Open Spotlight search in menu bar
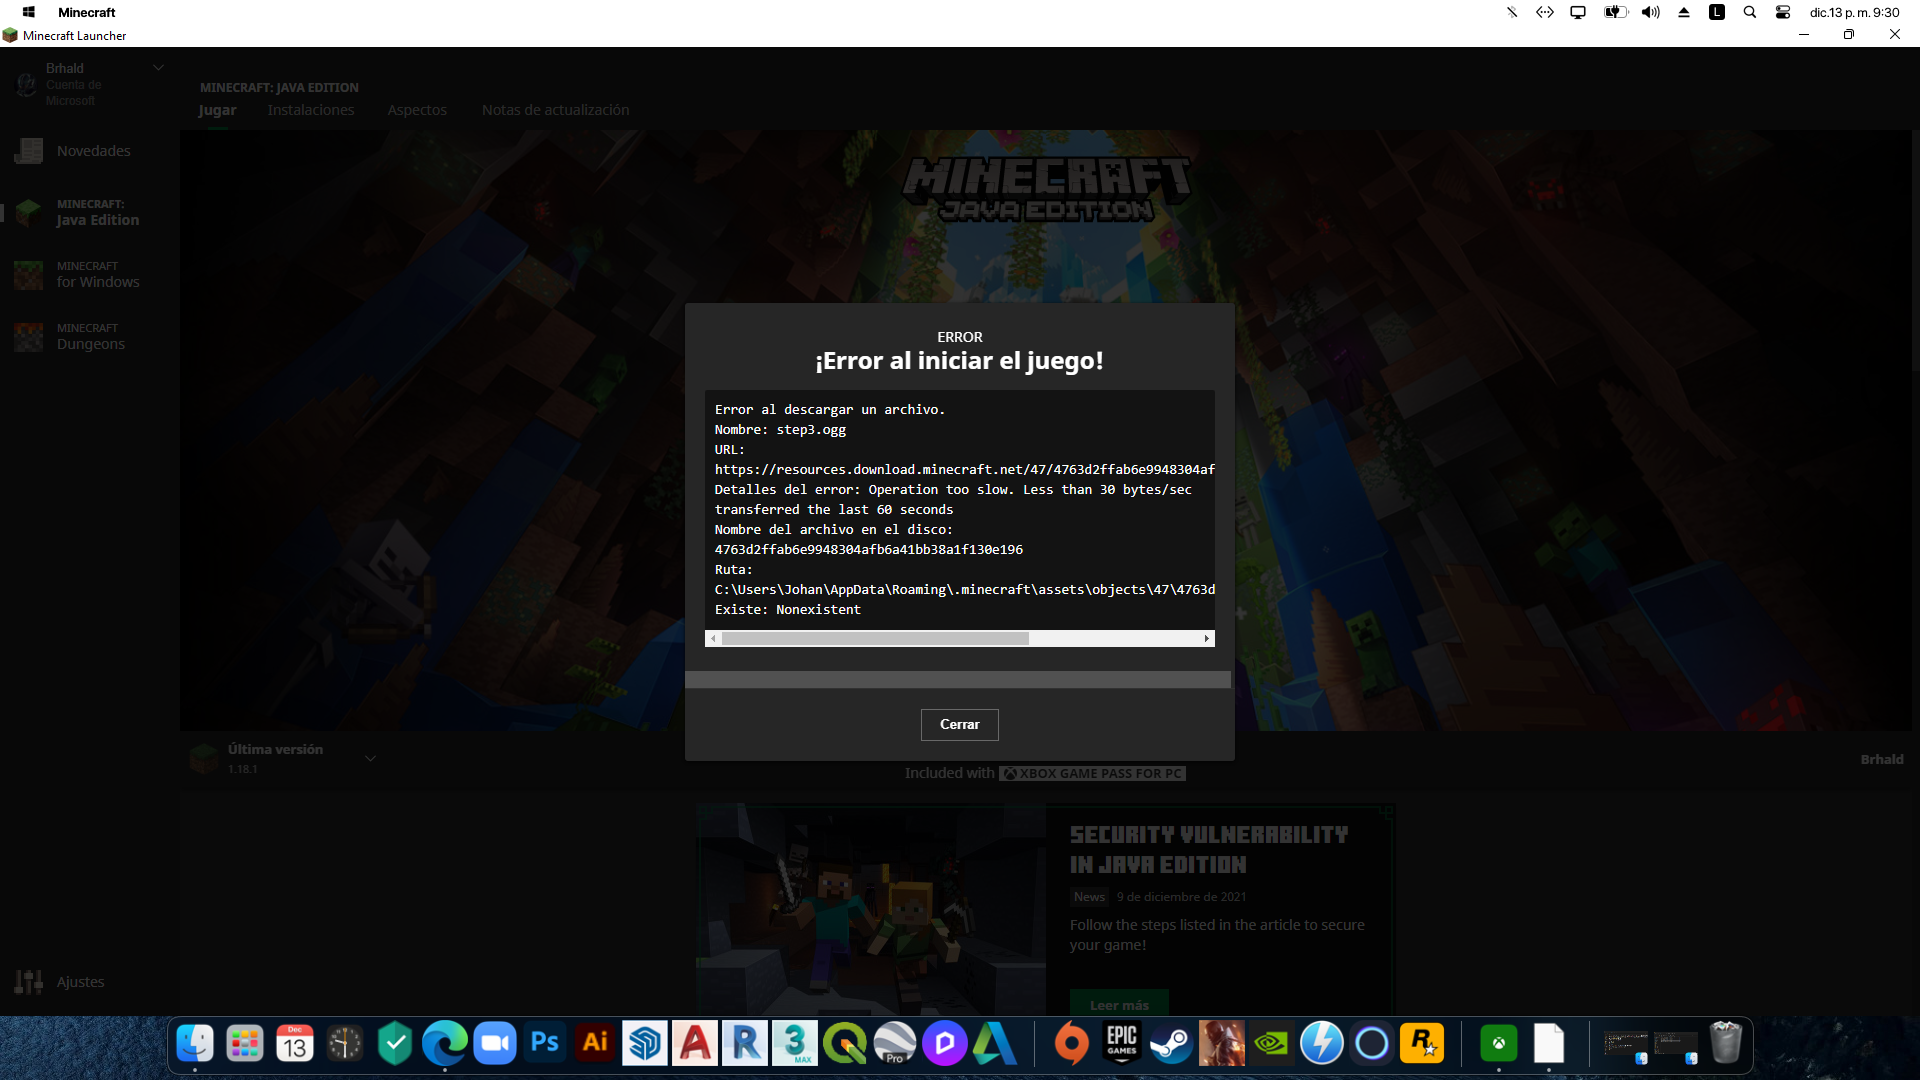The height and width of the screenshot is (1080, 1920). tap(1750, 13)
